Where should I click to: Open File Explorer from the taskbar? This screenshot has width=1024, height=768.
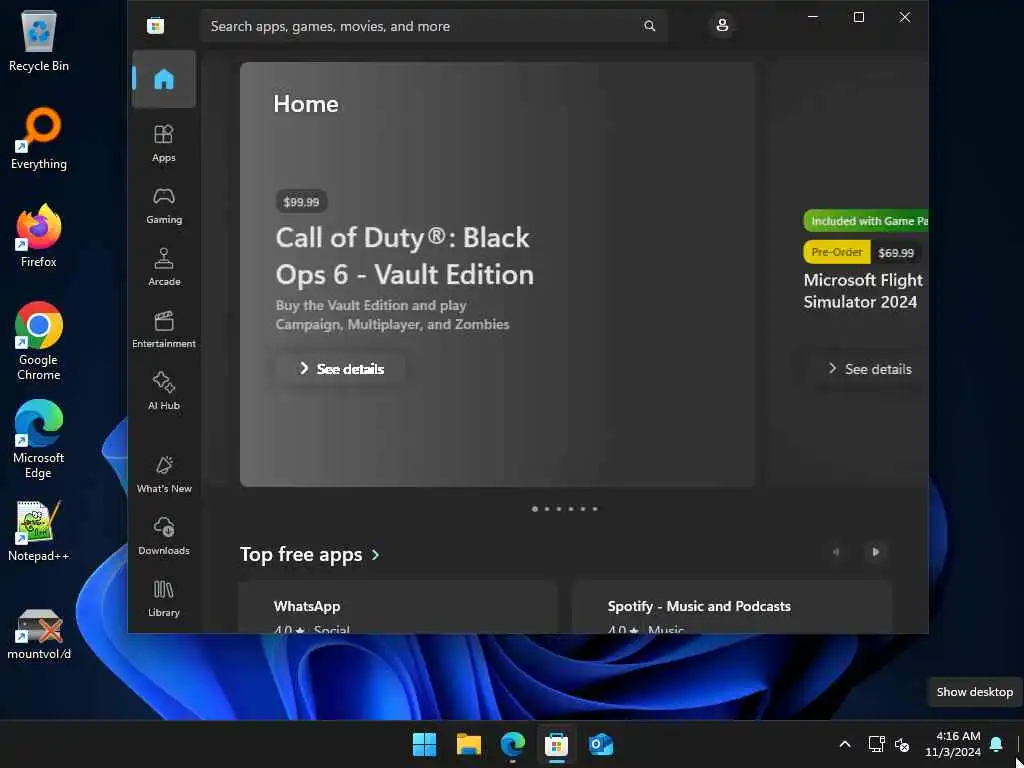point(469,744)
